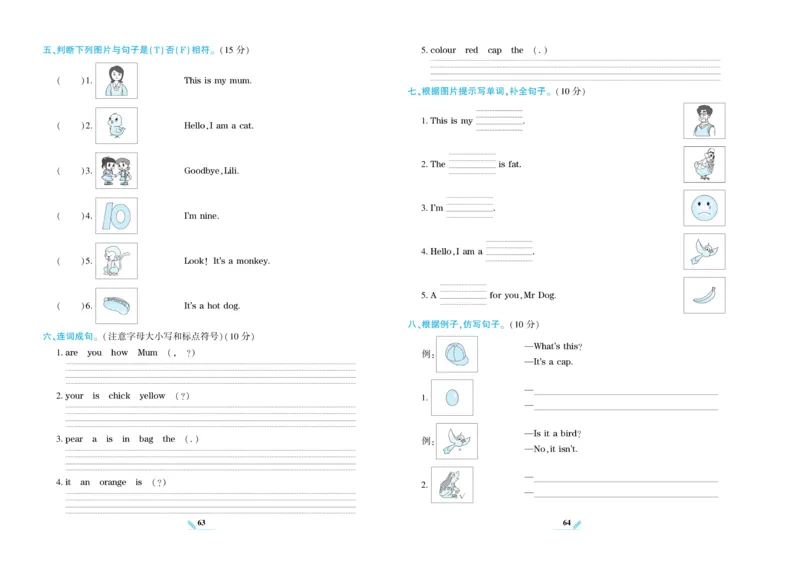Click the two children picture beside "Goodbye, Lili."
Screen dimensions: 800x585
click(116, 171)
